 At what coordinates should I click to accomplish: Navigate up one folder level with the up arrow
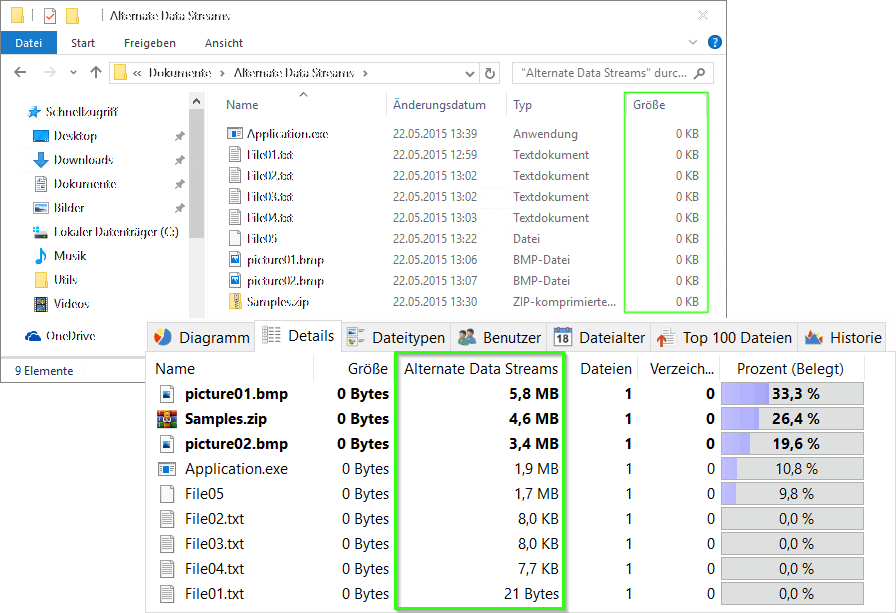point(95,73)
